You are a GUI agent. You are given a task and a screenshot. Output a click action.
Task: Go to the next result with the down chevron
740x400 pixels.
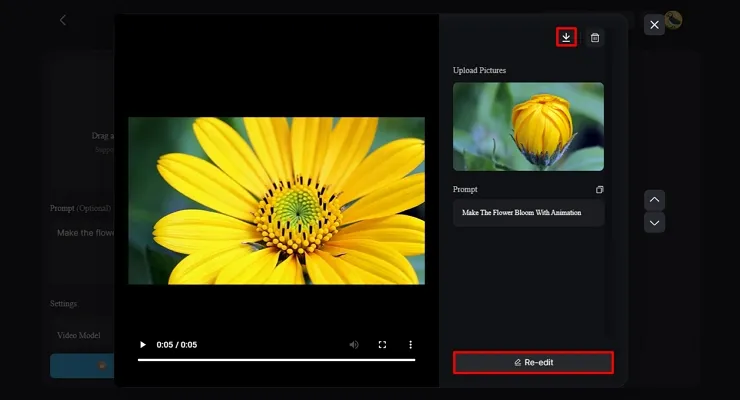point(654,222)
